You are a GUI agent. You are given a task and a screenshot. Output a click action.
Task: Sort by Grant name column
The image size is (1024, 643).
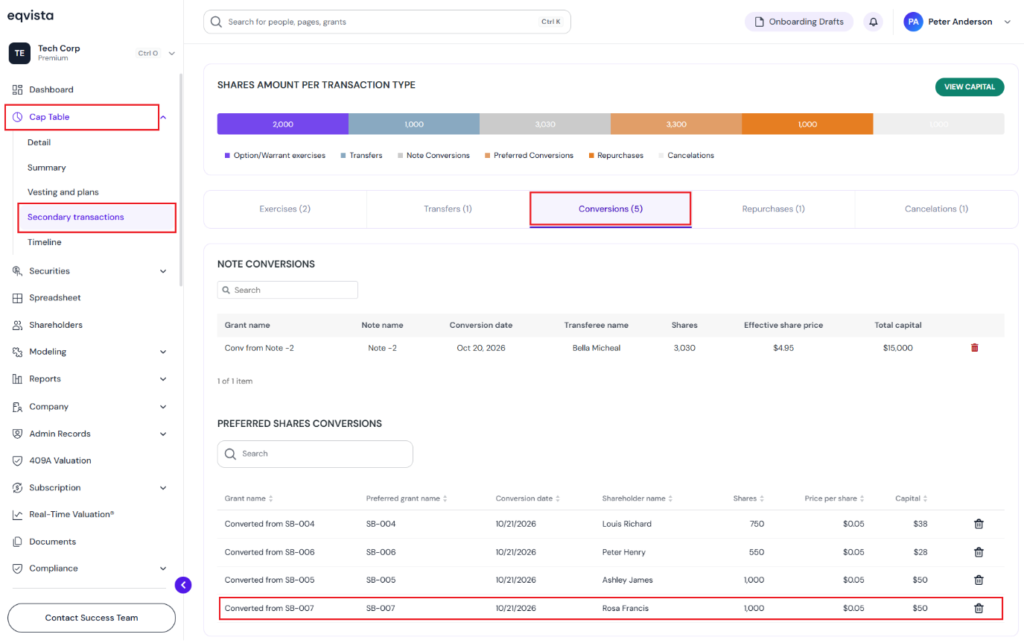[248, 499]
